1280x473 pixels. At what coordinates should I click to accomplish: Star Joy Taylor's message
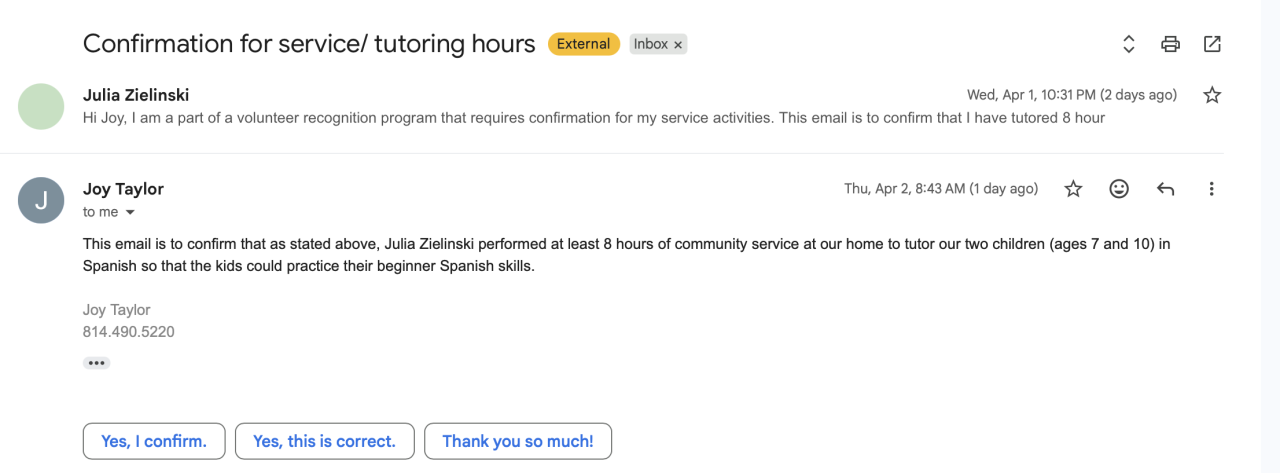click(x=1073, y=188)
